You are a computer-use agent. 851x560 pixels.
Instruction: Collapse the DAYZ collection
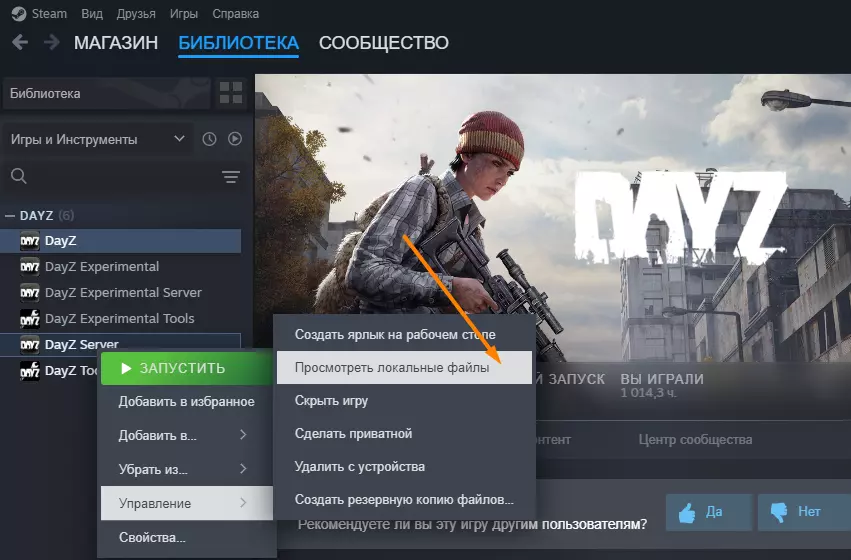pos(10,215)
